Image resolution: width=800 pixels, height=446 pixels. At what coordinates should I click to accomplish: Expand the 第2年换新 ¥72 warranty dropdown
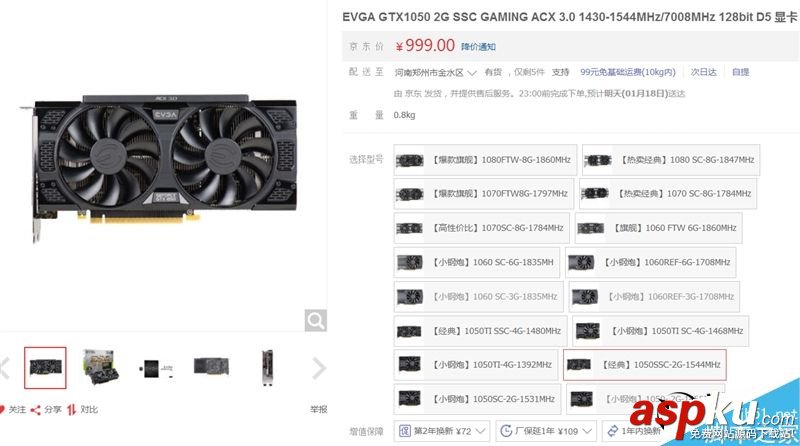pyautogui.click(x=442, y=431)
